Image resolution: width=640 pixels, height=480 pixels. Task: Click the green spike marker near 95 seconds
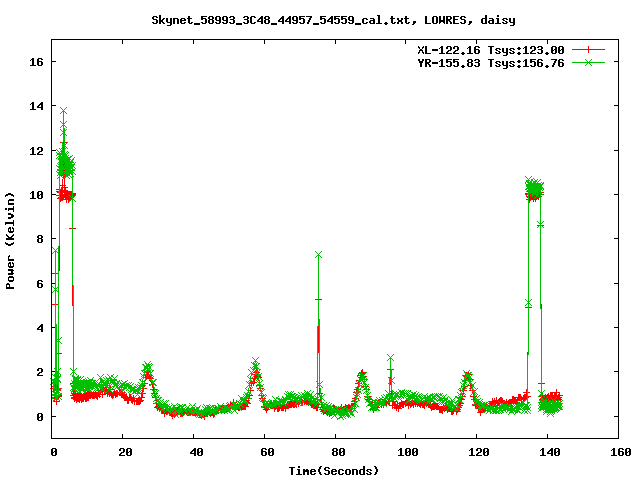coord(391,358)
